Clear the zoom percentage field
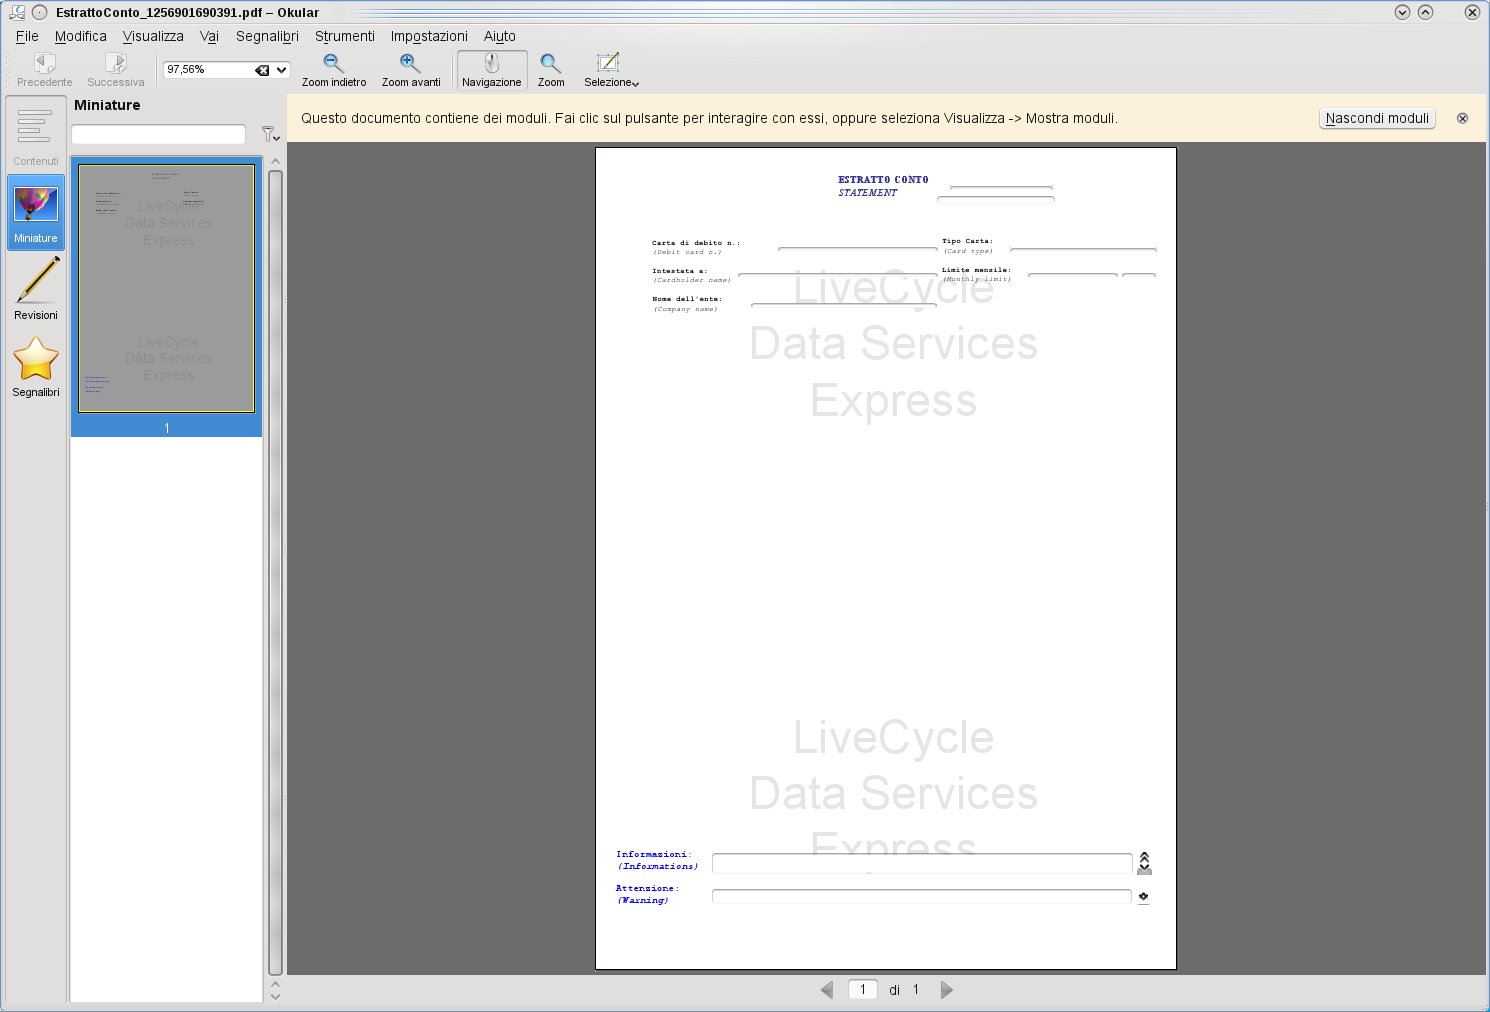Image resolution: width=1490 pixels, height=1012 pixels. coord(262,70)
